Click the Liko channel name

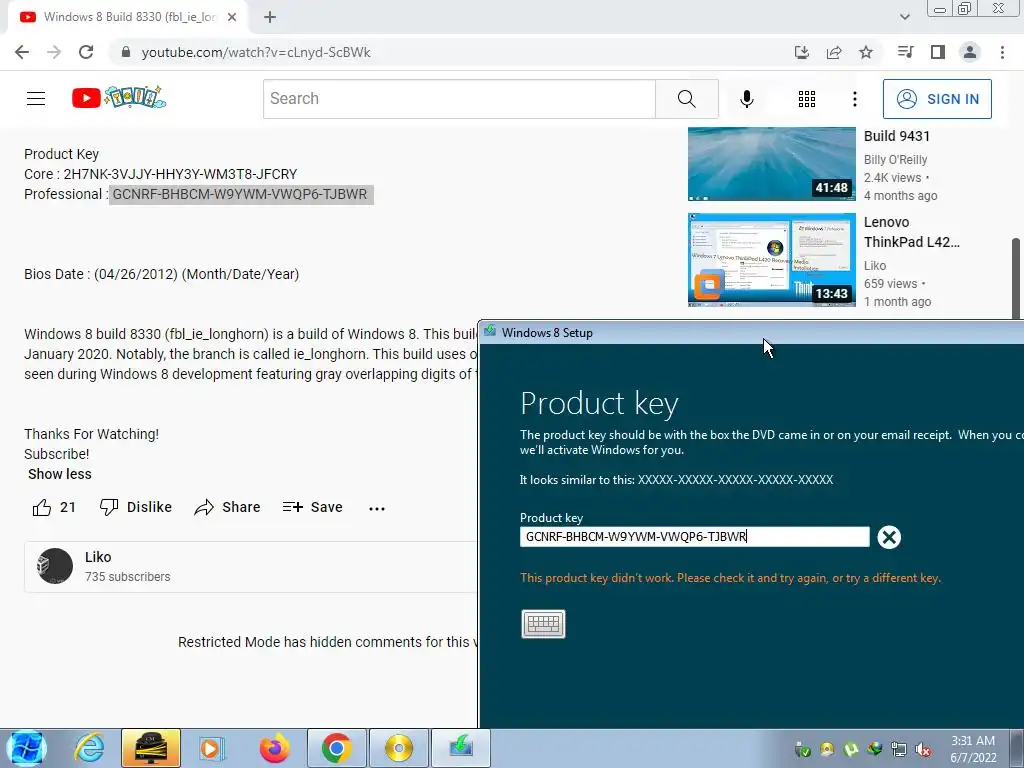pyautogui.click(x=98, y=557)
